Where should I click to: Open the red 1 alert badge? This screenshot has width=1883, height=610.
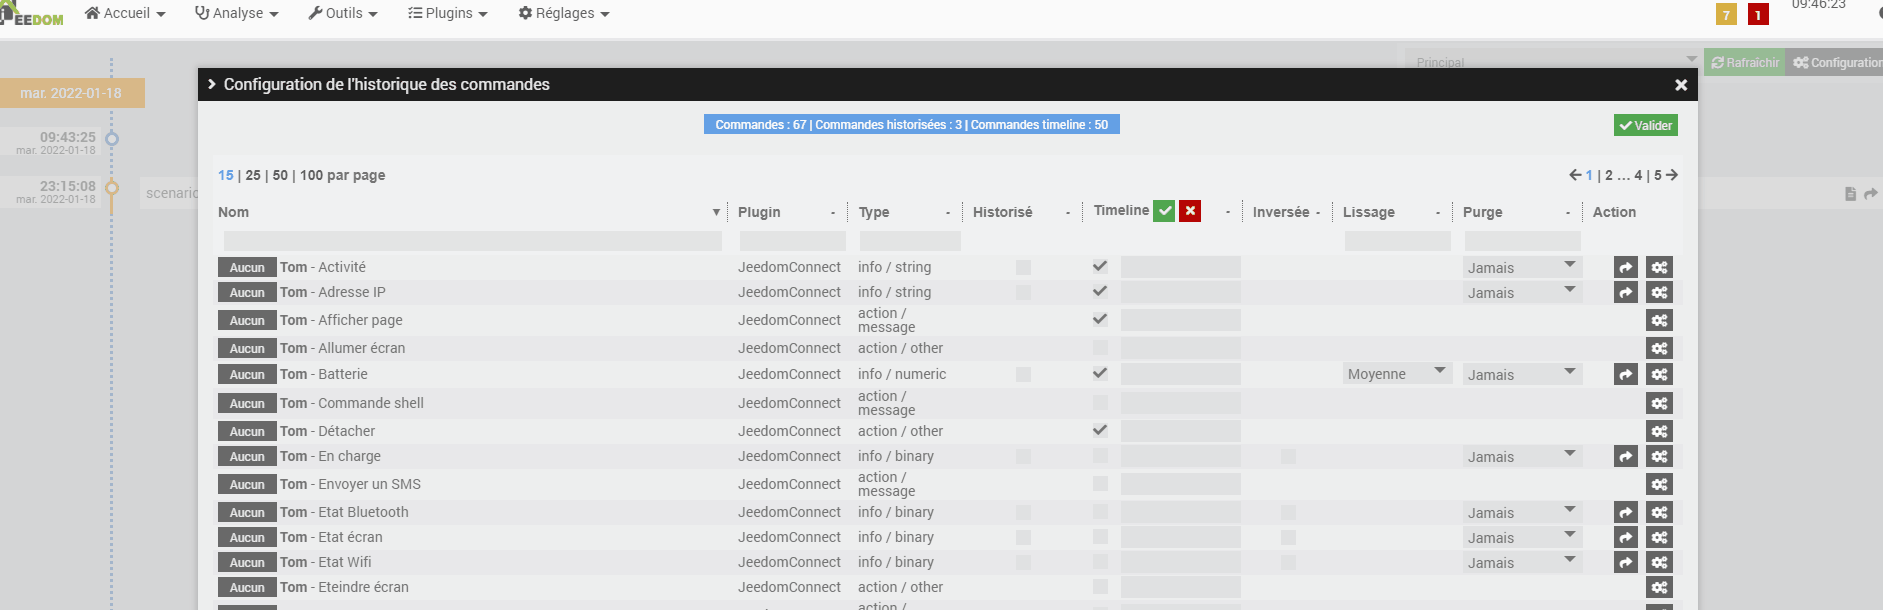pos(1758,14)
